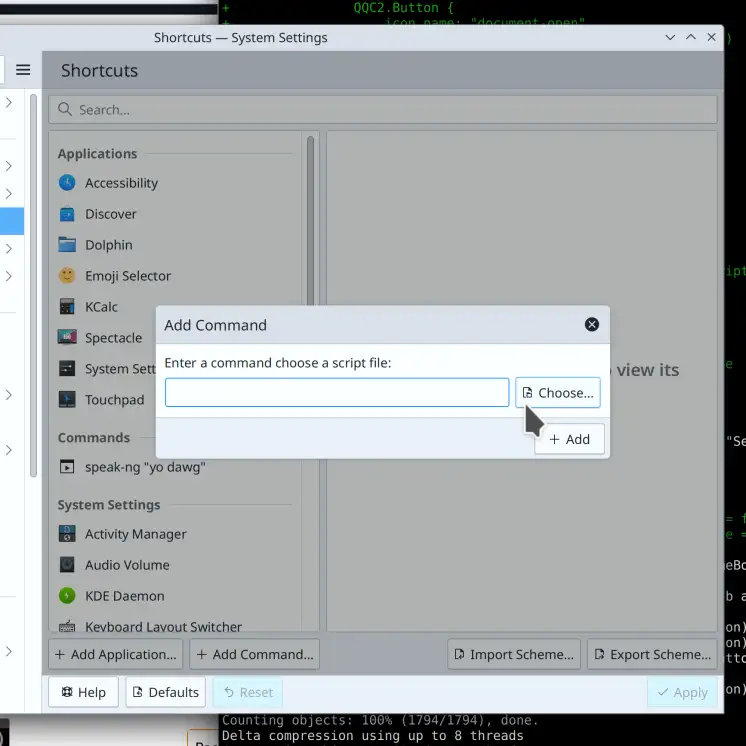The height and width of the screenshot is (746, 746).
Task: Select the KDE Daemon green icon
Action: [67, 596]
